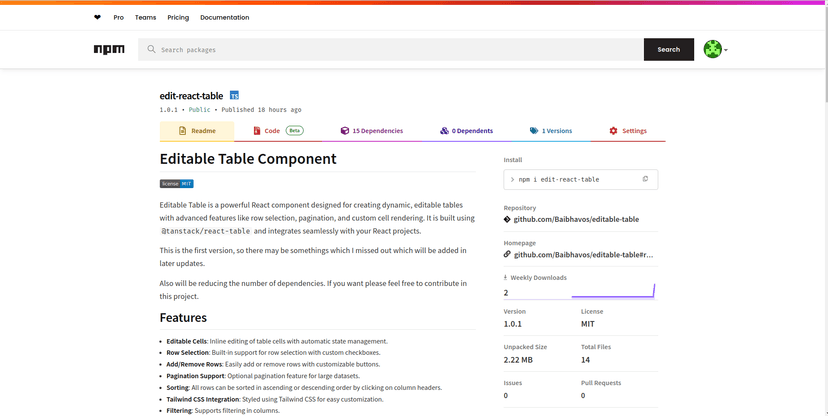Click the weekly downloads value 2
The height and width of the screenshot is (416, 828).
[506, 292]
